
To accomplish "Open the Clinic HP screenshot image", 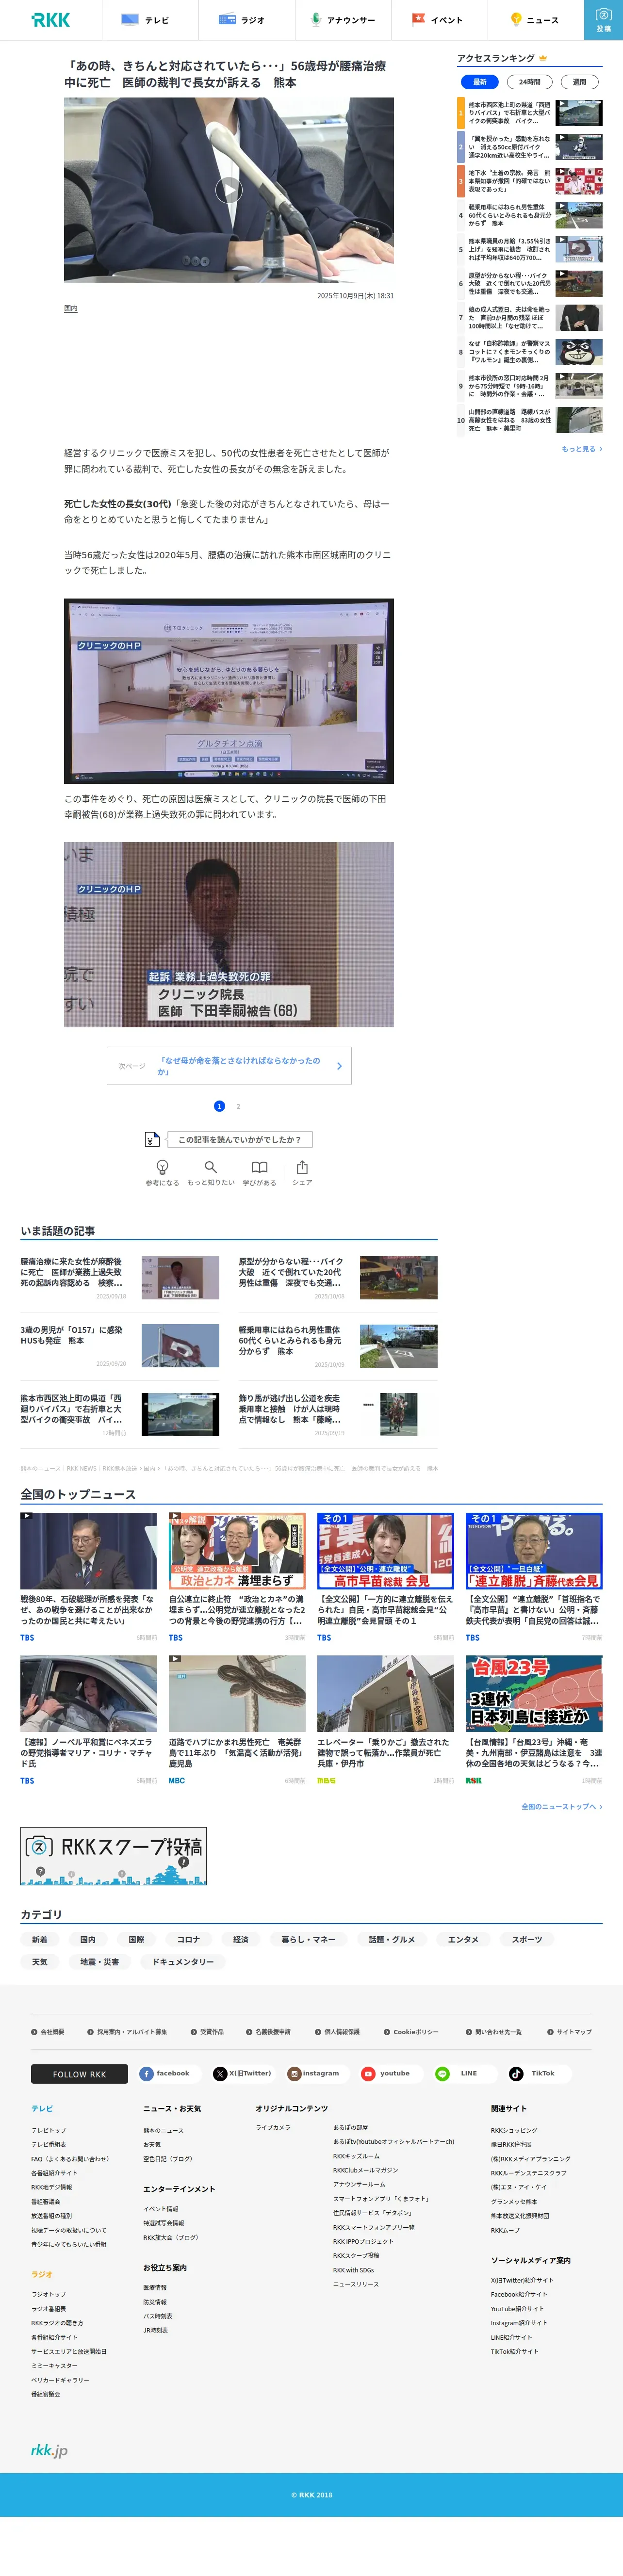I will pyautogui.click(x=229, y=691).
